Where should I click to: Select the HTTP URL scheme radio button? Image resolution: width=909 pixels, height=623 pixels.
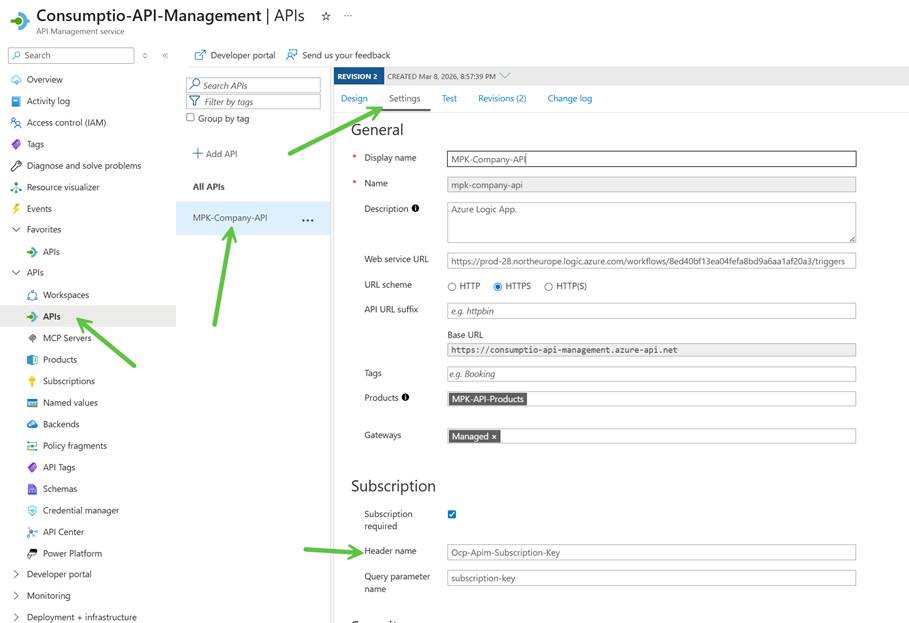point(451,287)
